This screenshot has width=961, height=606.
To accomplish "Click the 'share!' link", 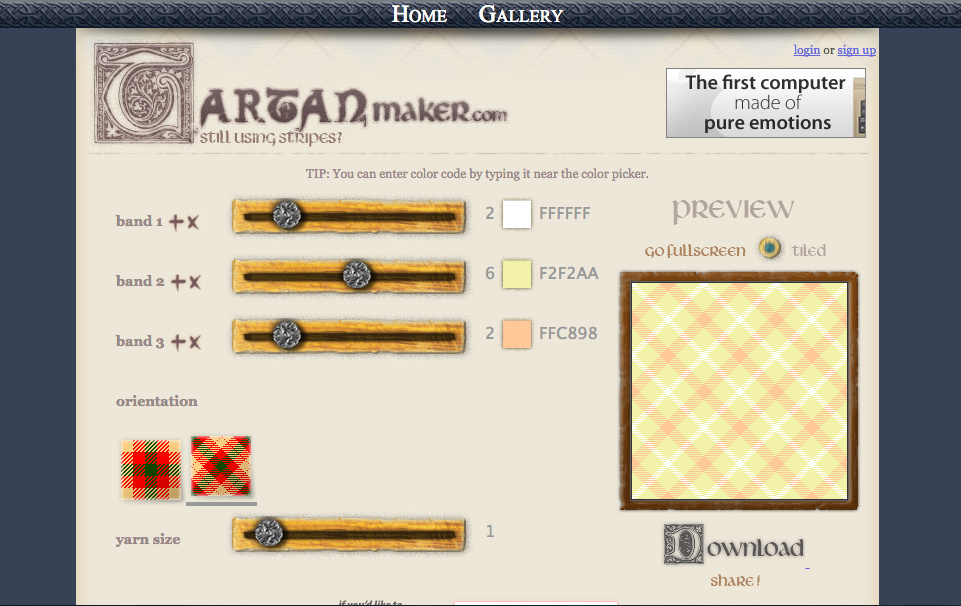I will click(735, 580).
